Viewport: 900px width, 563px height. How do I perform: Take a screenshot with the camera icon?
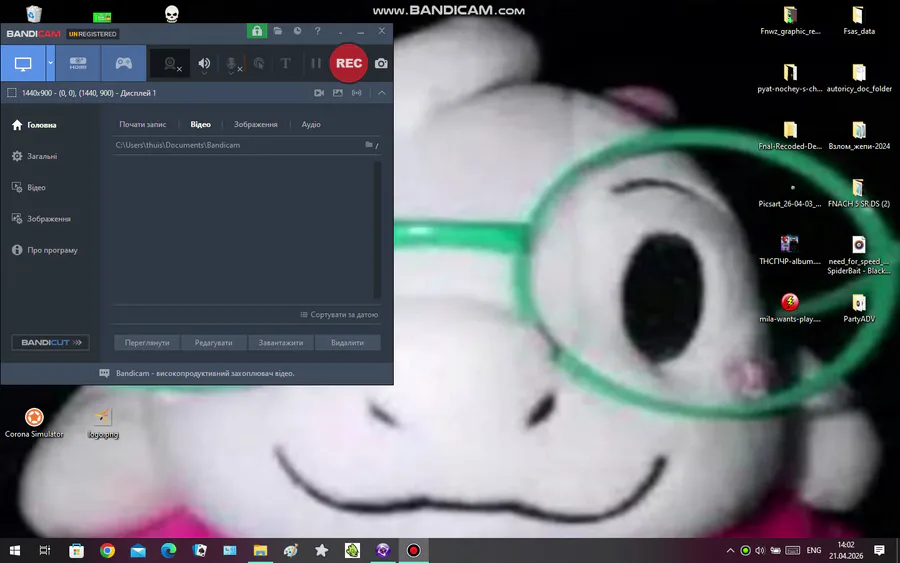[381, 64]
